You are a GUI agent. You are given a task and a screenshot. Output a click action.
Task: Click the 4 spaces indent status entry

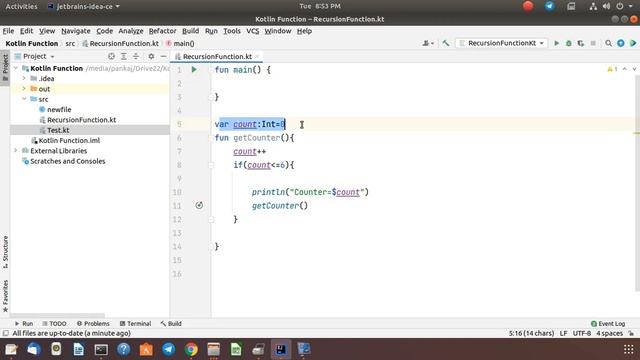click(609, 333)
